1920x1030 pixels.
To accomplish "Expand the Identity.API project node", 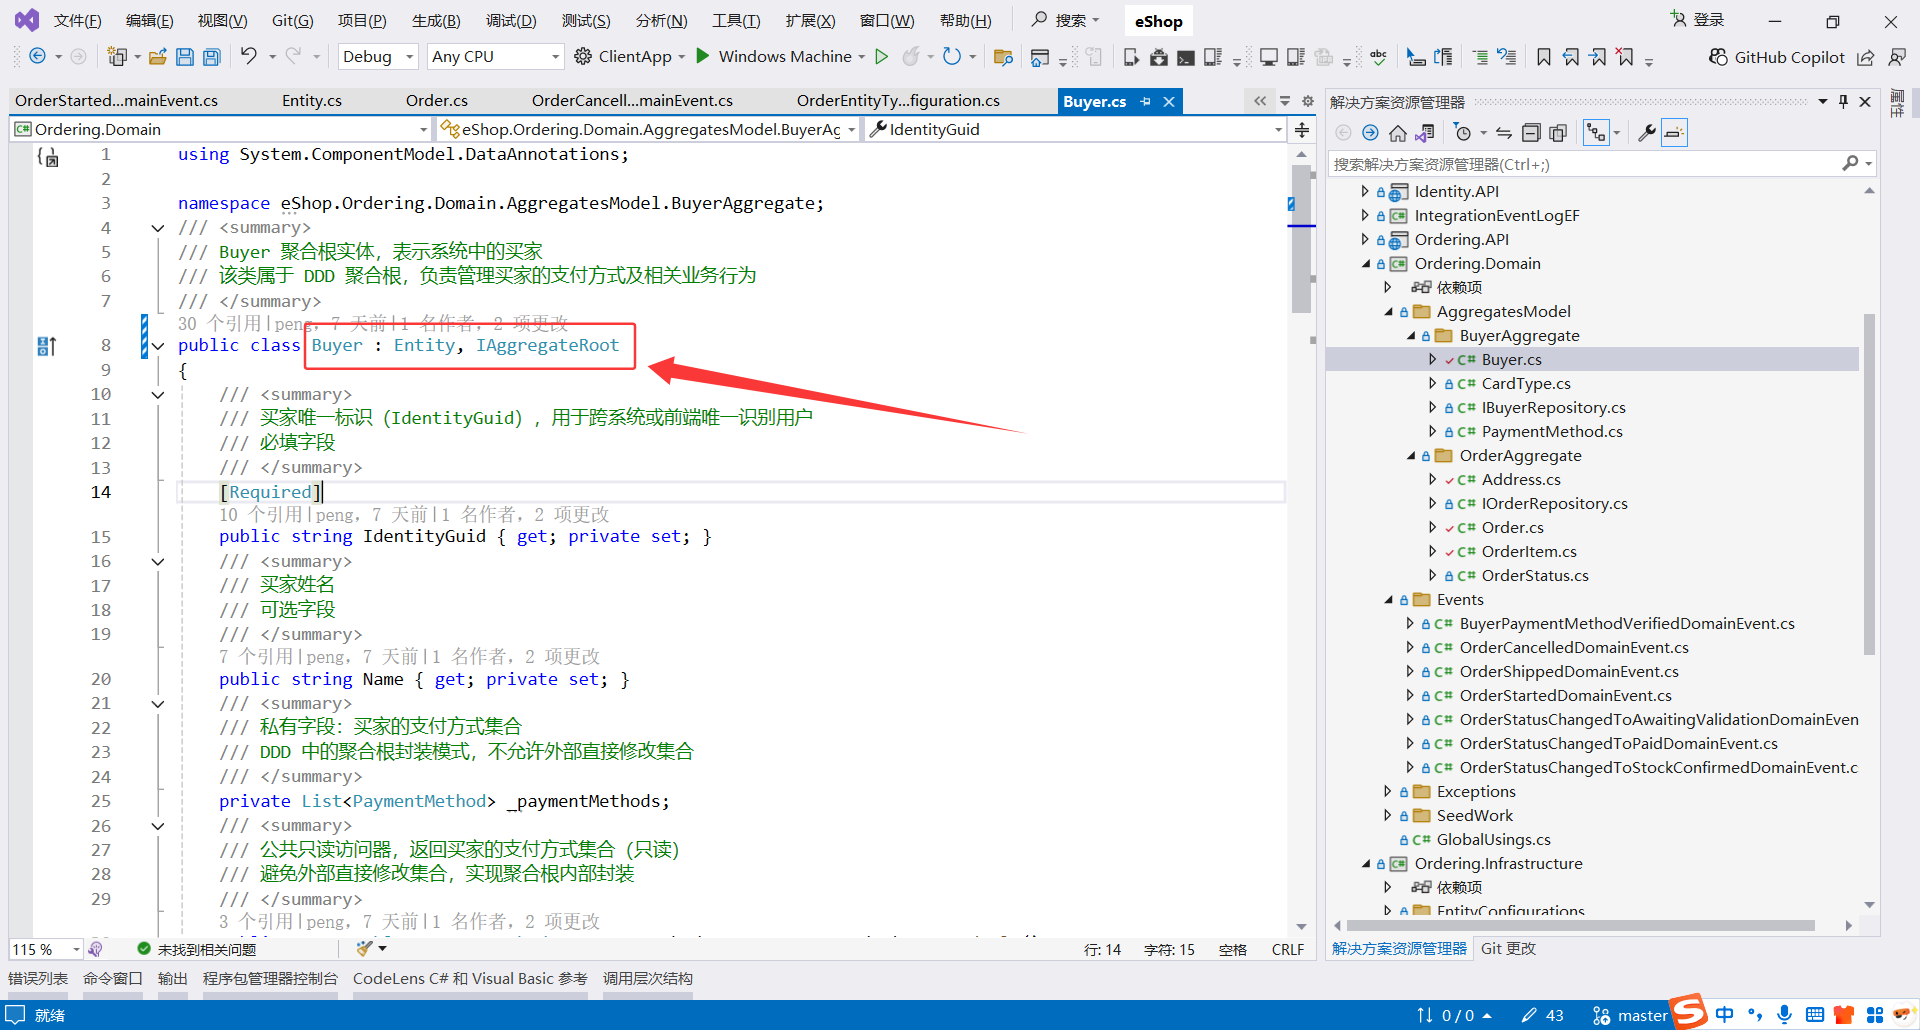I will pos(1365,191).
